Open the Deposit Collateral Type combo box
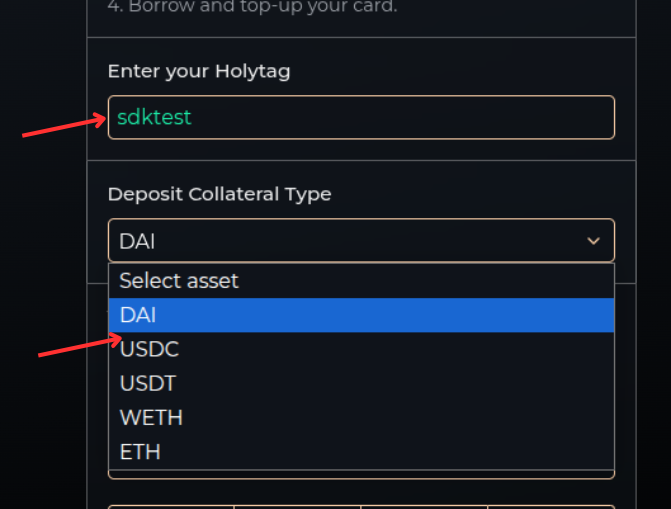The image size is (671, 509). tap(361, 241)
